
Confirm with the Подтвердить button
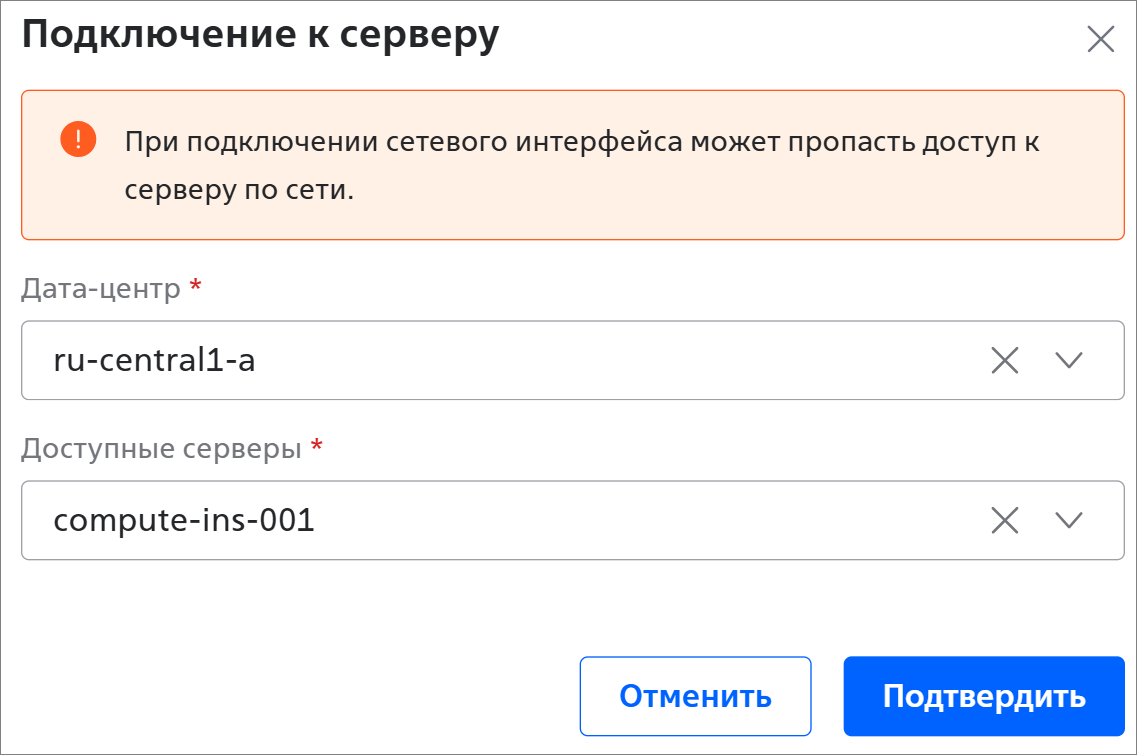click(x=984, y=696)
